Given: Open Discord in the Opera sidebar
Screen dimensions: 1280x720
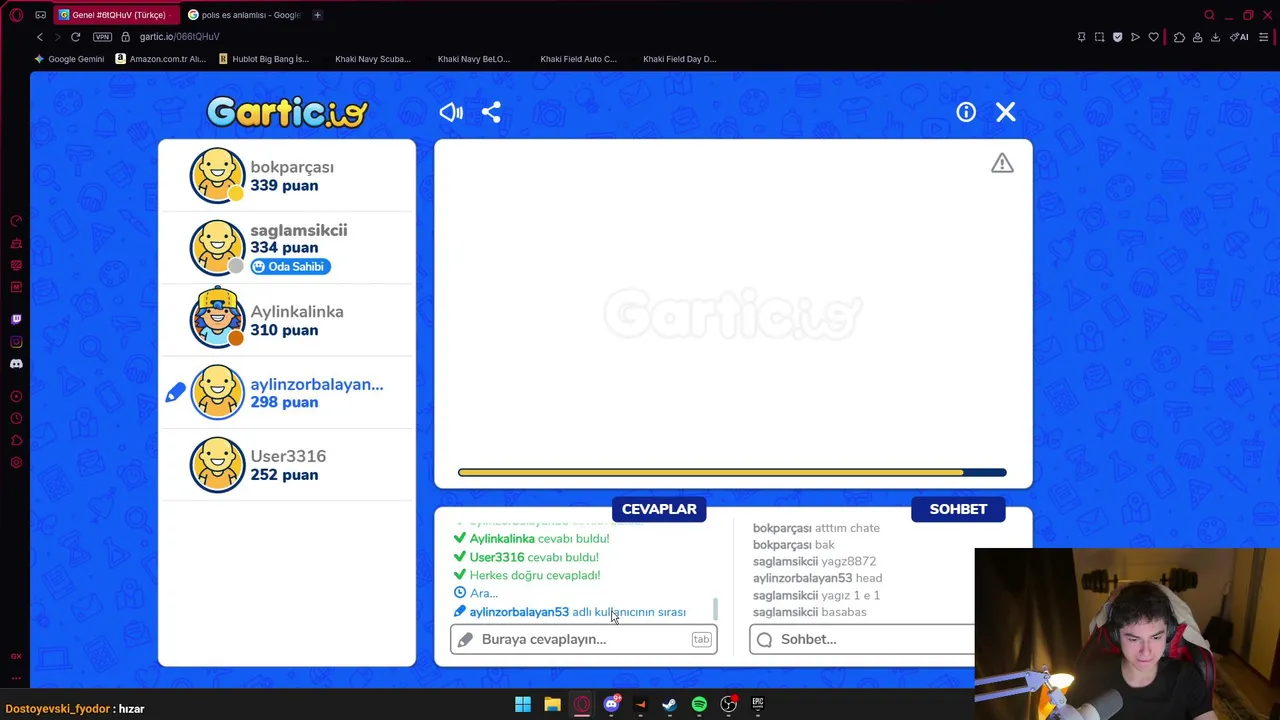Looking at the screenshot, I should pos(16,364).
